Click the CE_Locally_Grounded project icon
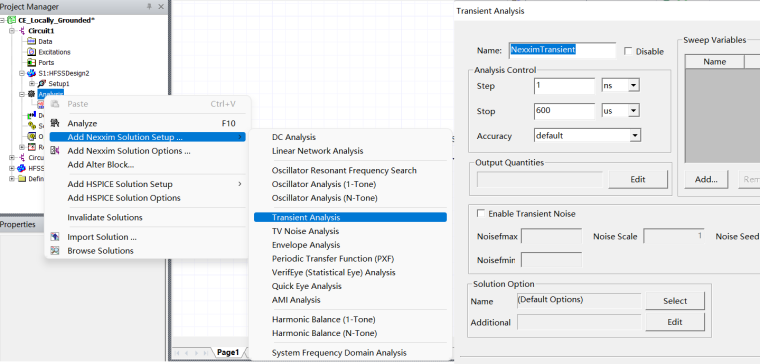Viewport: 760px width, 364px height. pos(12,20)
